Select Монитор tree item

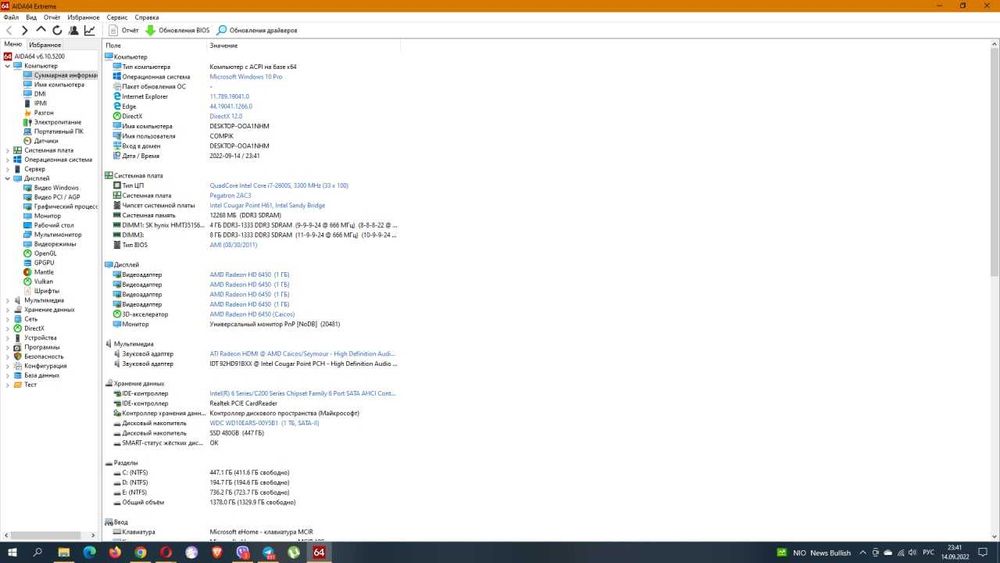[47, 216]
